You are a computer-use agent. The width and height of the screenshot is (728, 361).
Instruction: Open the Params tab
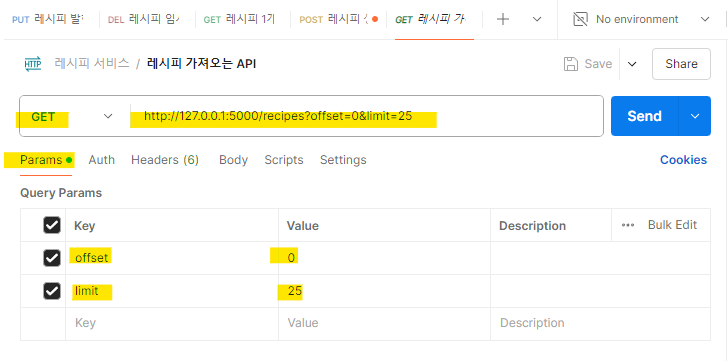46,160
